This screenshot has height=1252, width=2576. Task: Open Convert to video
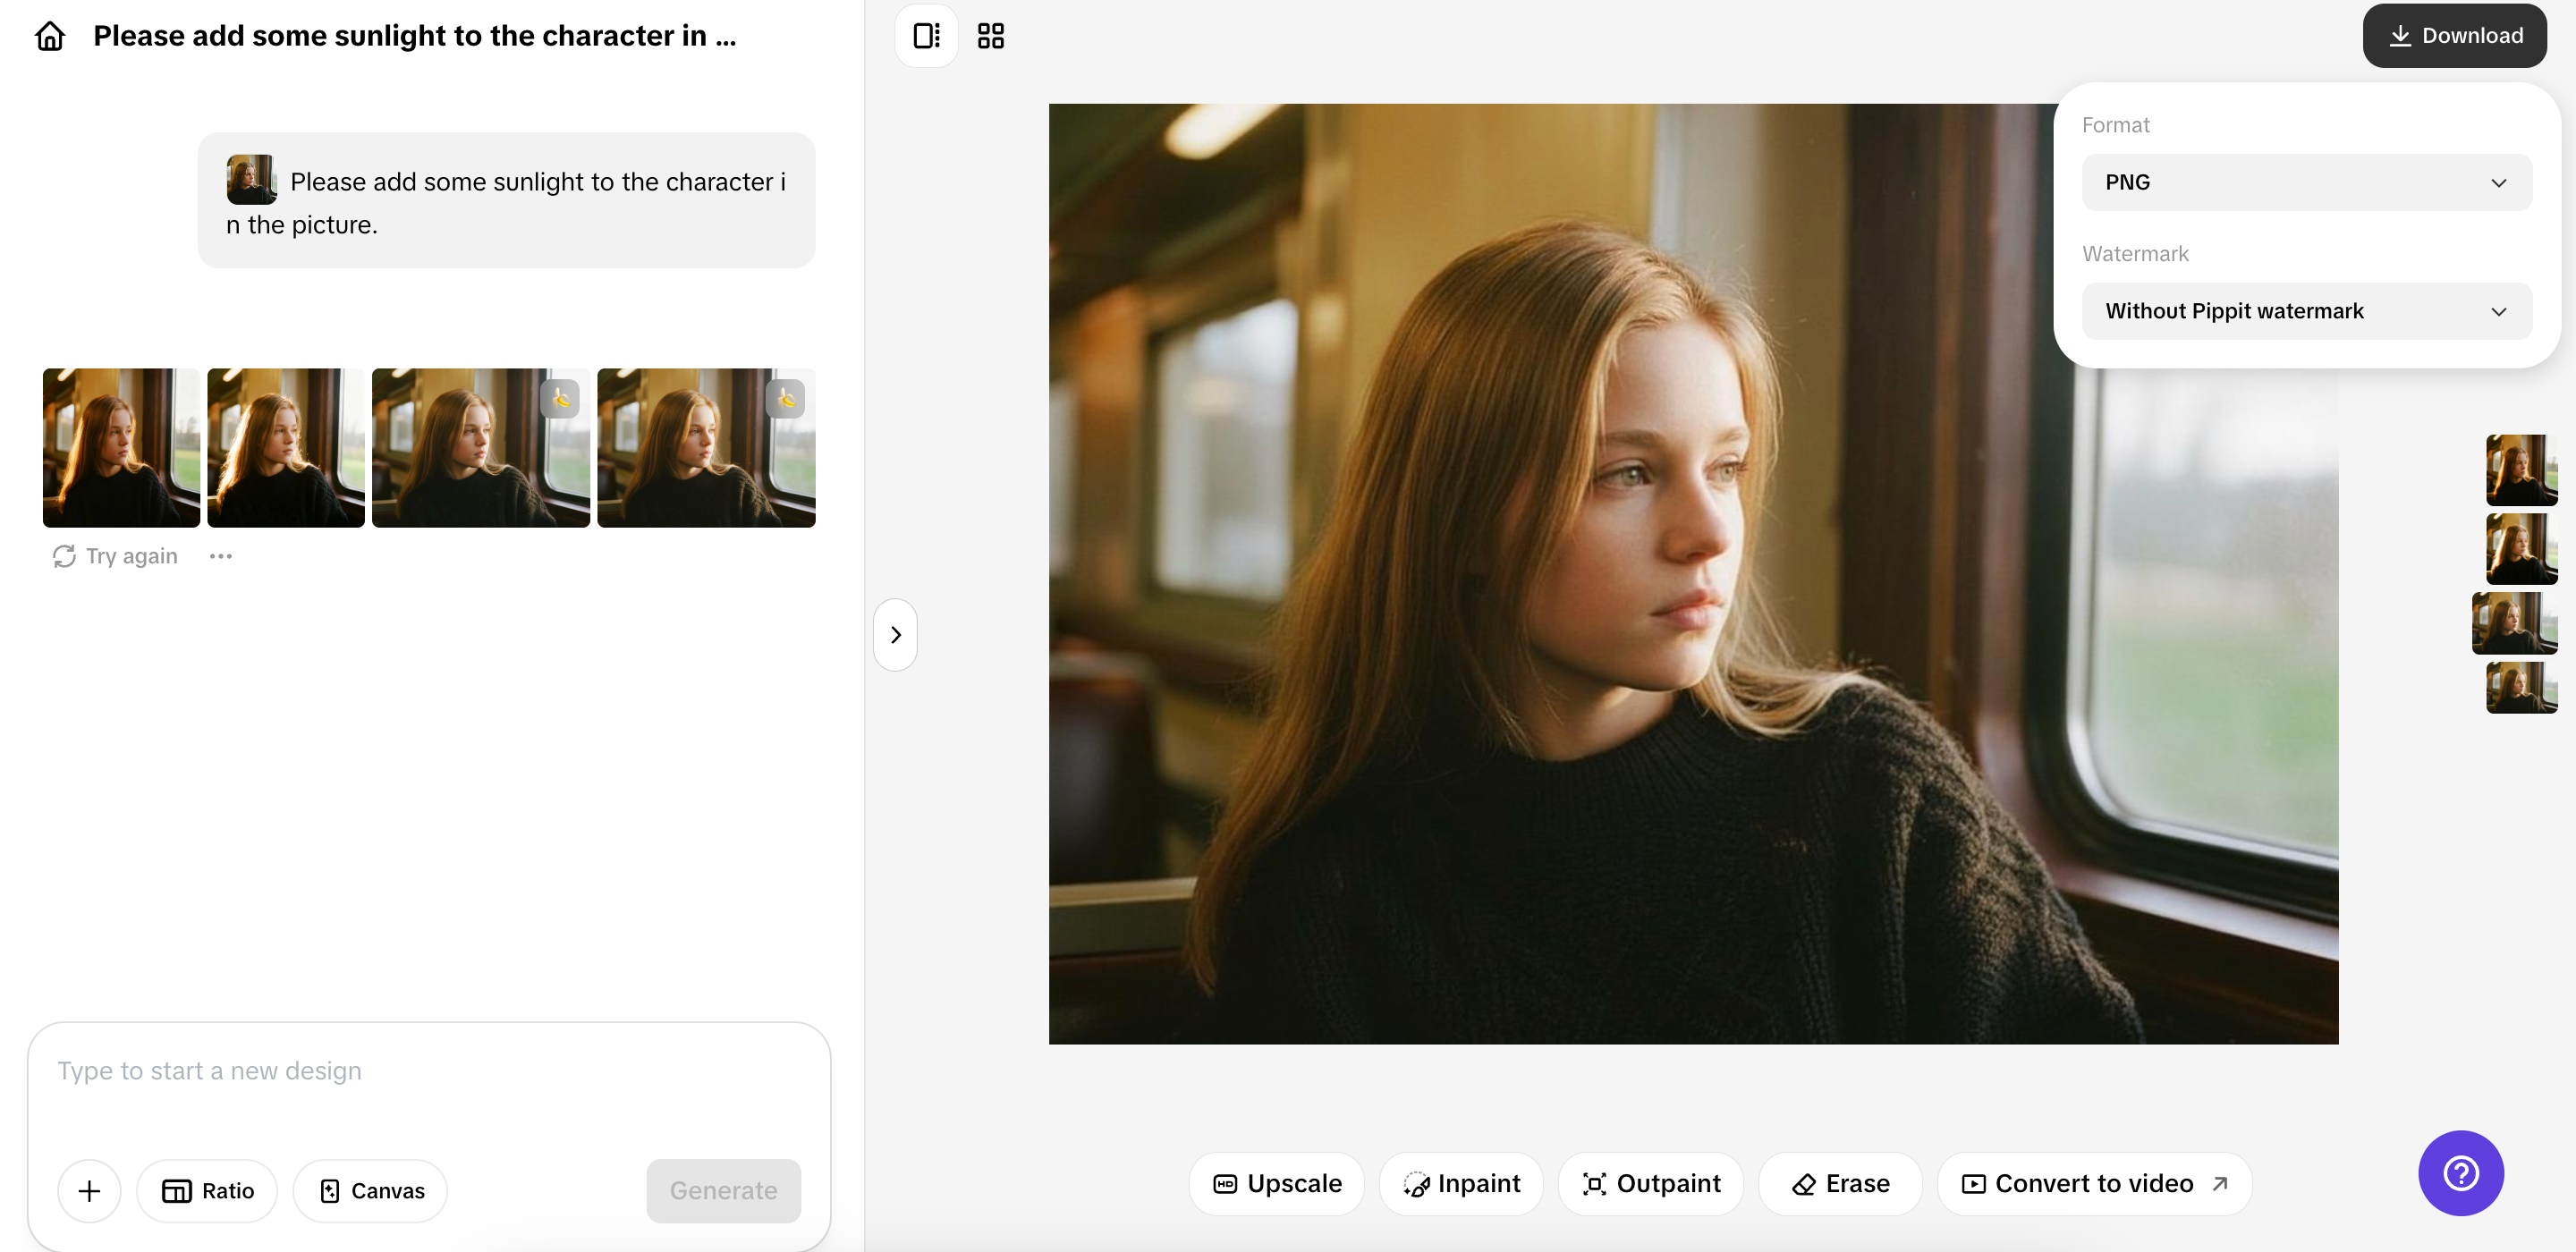coord(2094,1183)
